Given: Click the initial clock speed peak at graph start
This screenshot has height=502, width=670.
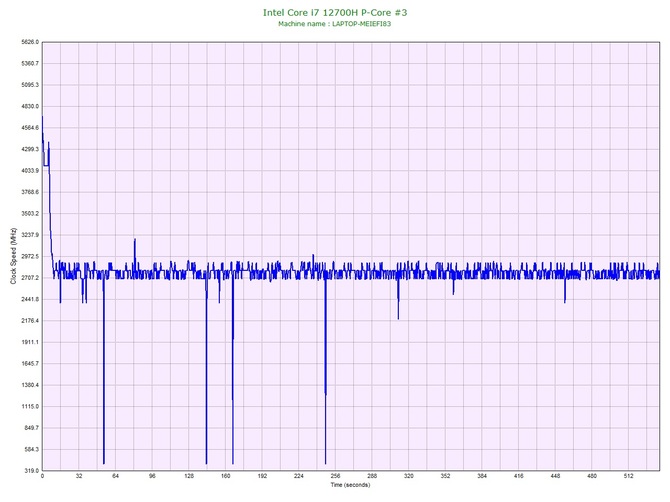Looking at the screenshot, I should click(x=42, y=120).
